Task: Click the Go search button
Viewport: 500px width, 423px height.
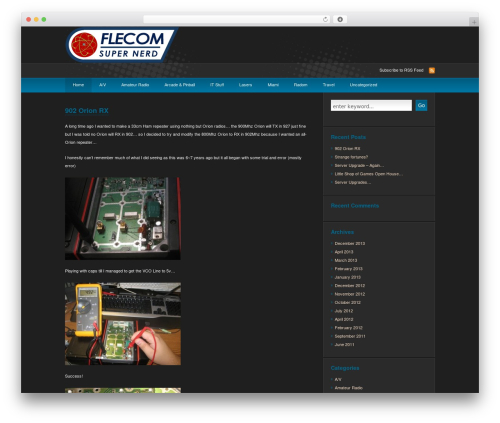Action: click(x=421, y=106)
